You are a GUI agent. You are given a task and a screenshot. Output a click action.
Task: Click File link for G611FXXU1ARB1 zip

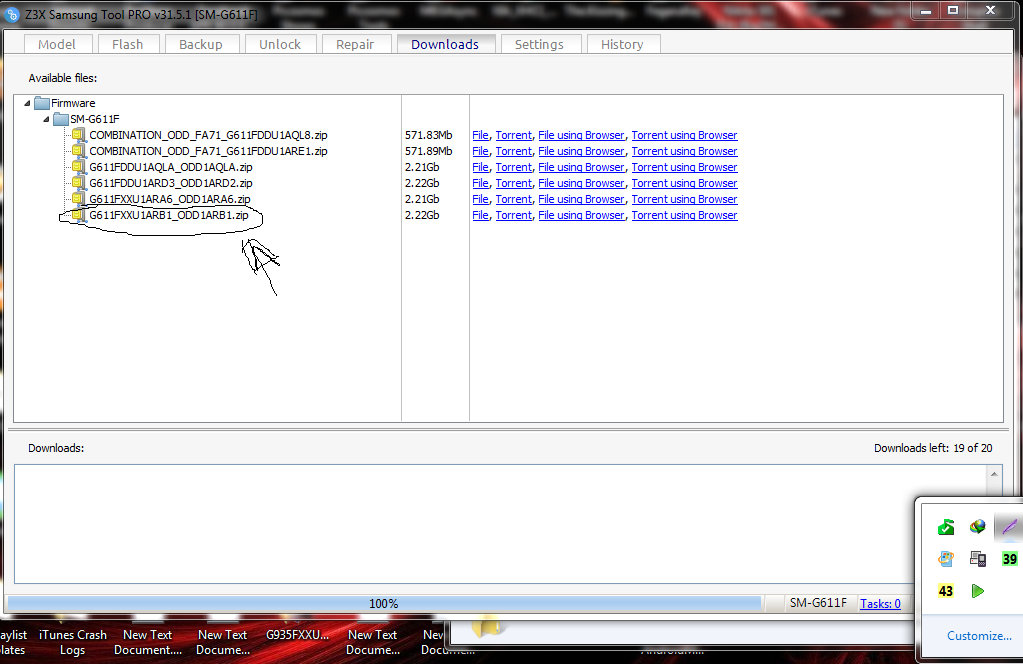click(x=480, y=215)
